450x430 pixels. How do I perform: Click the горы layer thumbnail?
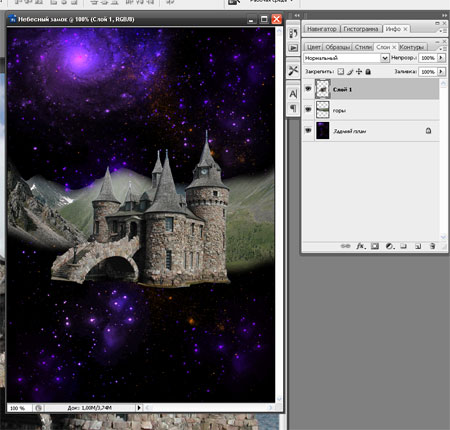click(x=323, y=110)
